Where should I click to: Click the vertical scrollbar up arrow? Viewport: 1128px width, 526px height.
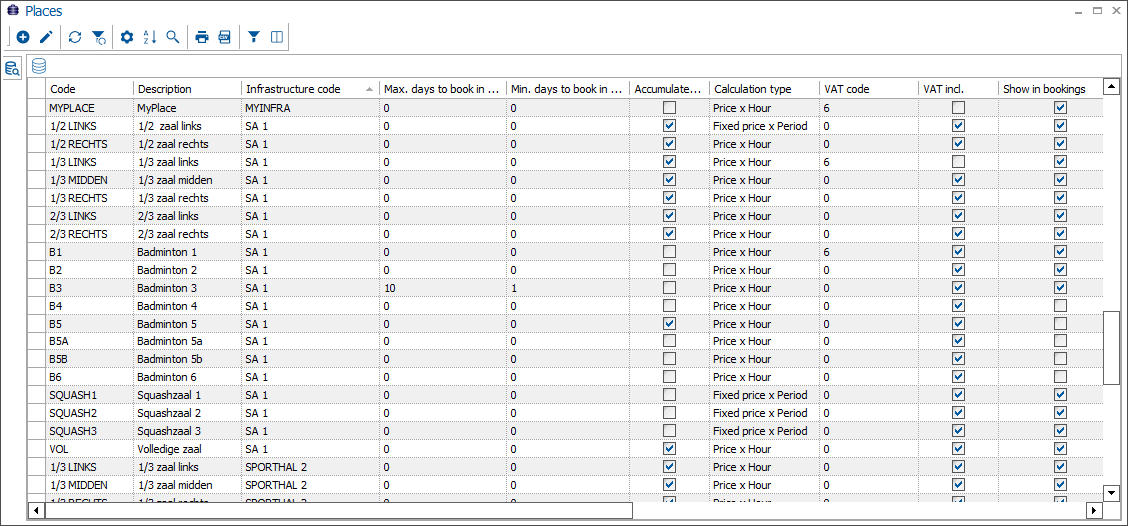[1111, 87]
